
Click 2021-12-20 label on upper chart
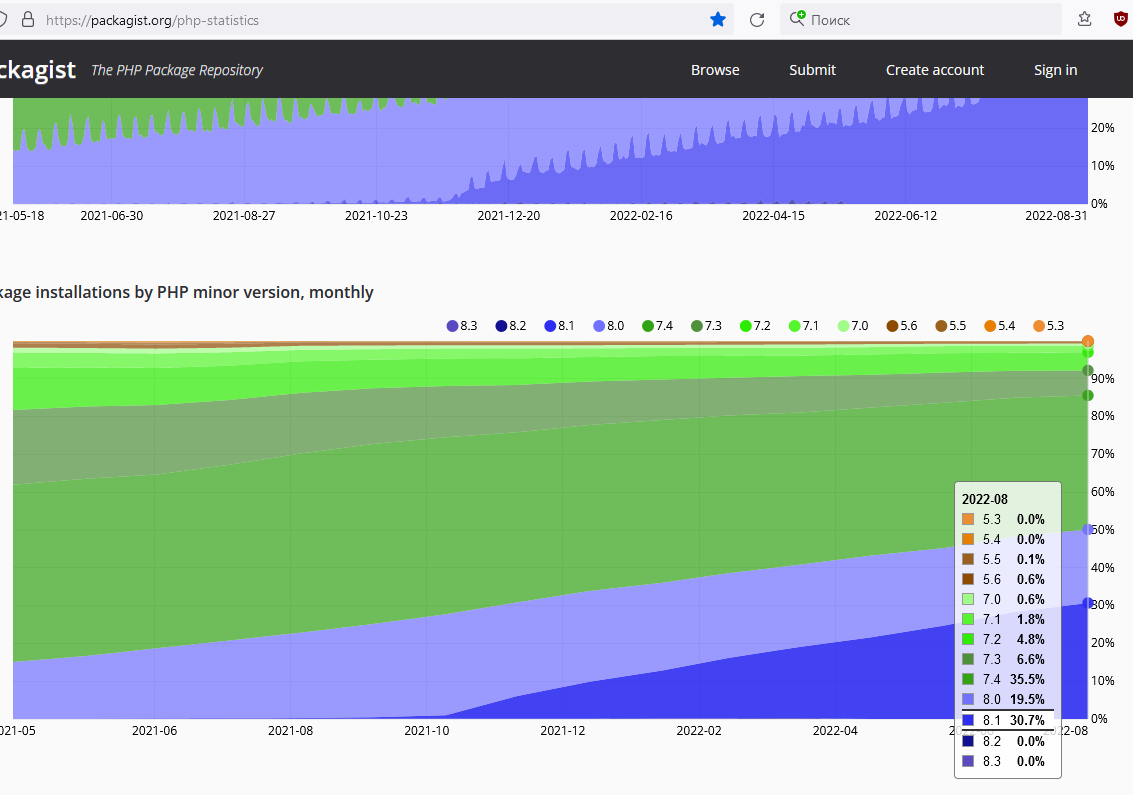[509, 215]
